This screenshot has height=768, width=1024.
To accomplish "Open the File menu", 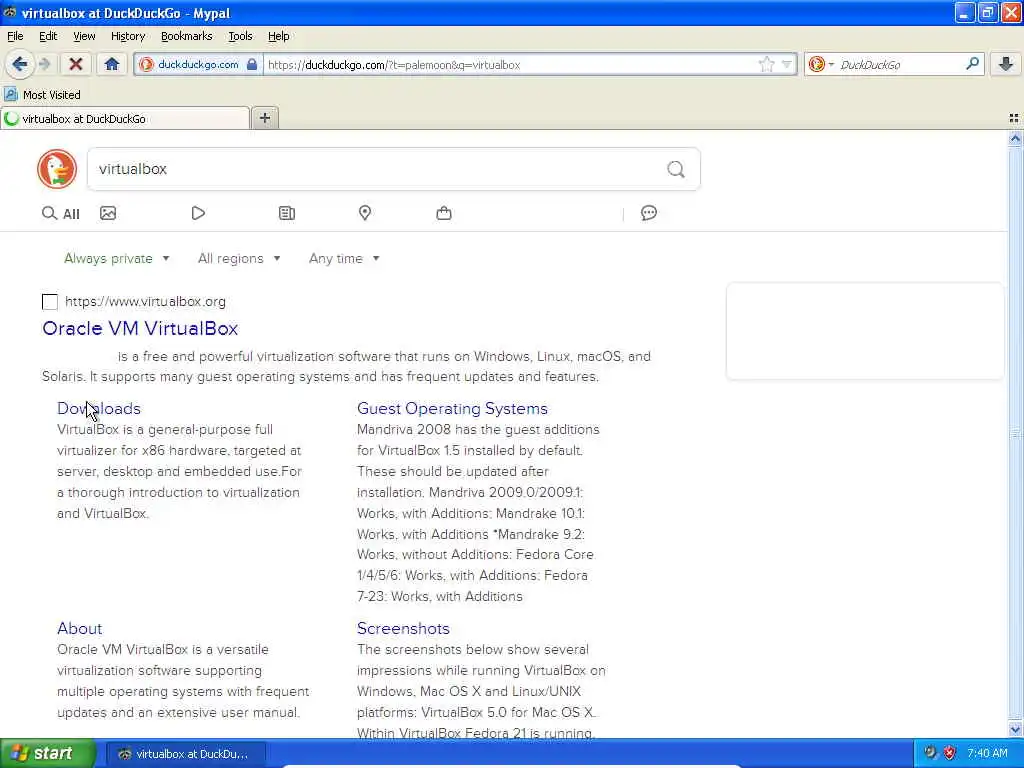I will [x=15, y=36].
